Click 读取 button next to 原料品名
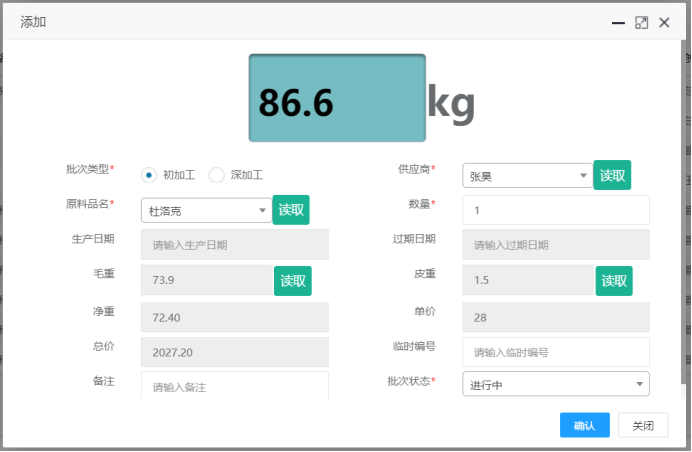This screenshot has width=692, height=452. 291,210
